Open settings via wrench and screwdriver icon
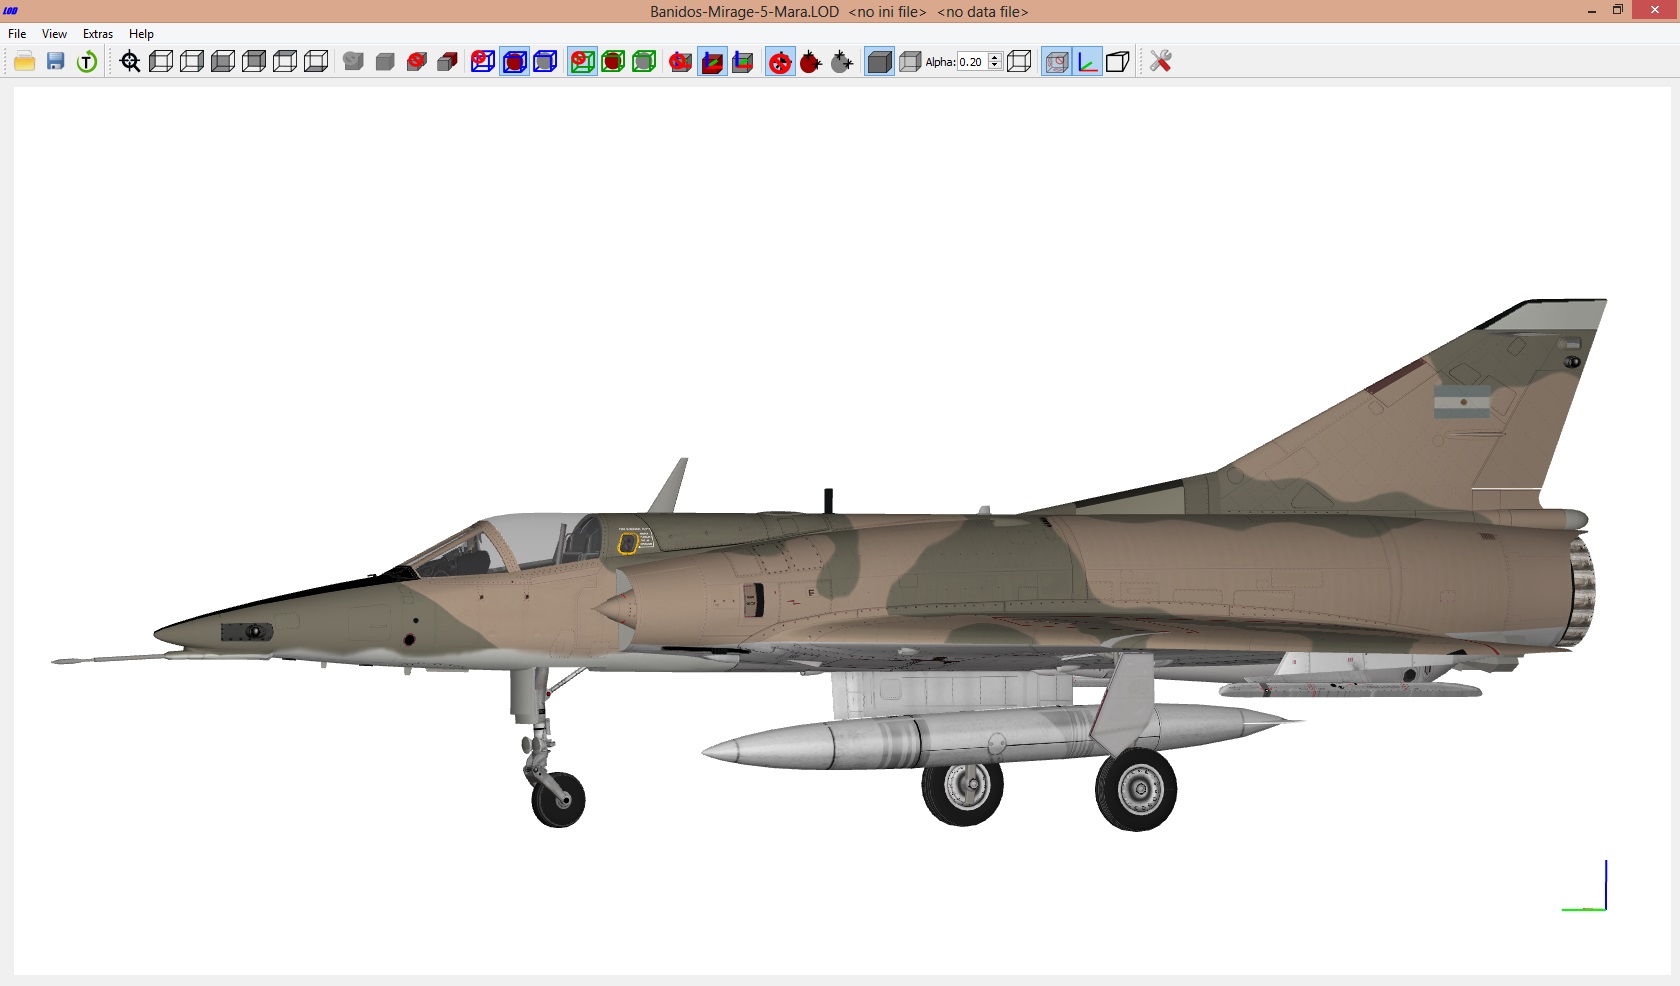Screen dimensions: 1680x986 [x=1160, y=62]
